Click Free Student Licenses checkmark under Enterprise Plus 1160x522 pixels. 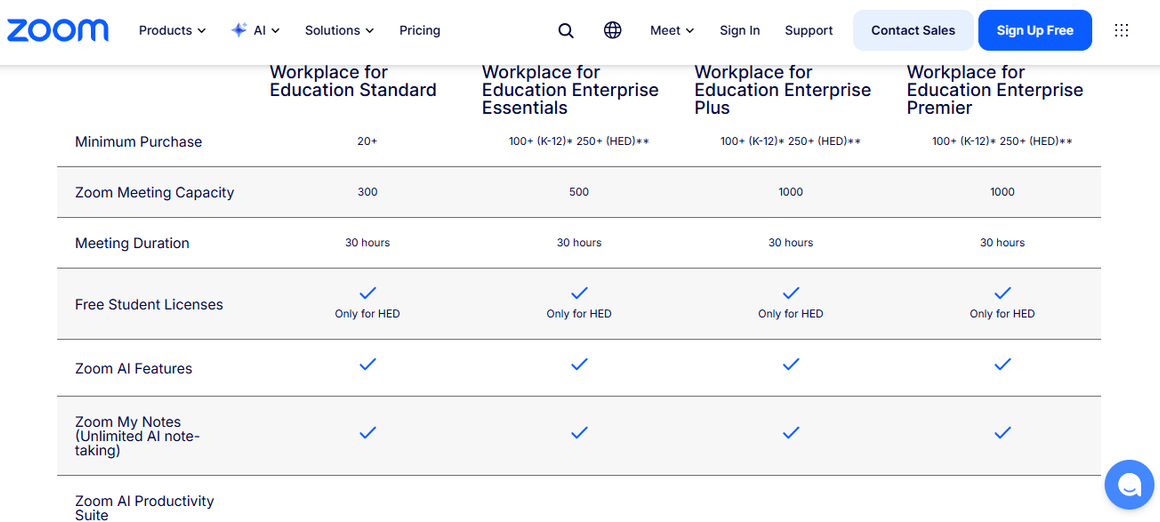[x=791, y=293]
